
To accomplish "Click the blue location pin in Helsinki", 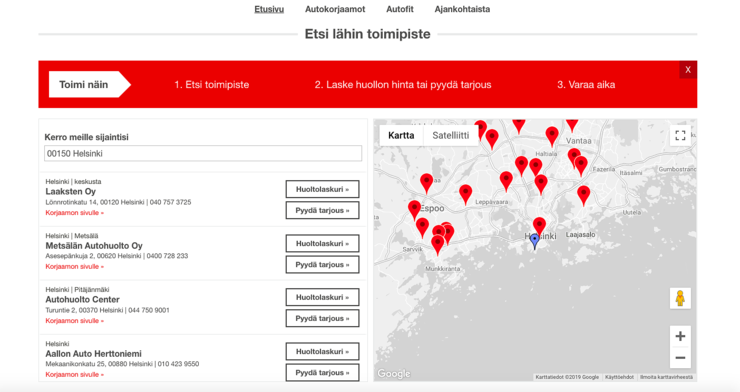I will pos(534,240).
